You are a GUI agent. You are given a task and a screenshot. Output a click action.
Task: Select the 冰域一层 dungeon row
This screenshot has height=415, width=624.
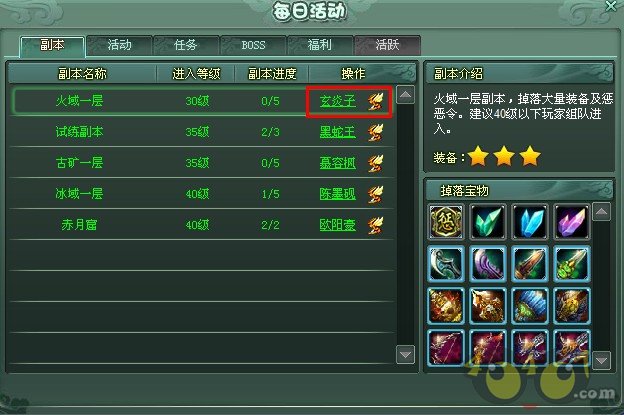tap(201, 194)
